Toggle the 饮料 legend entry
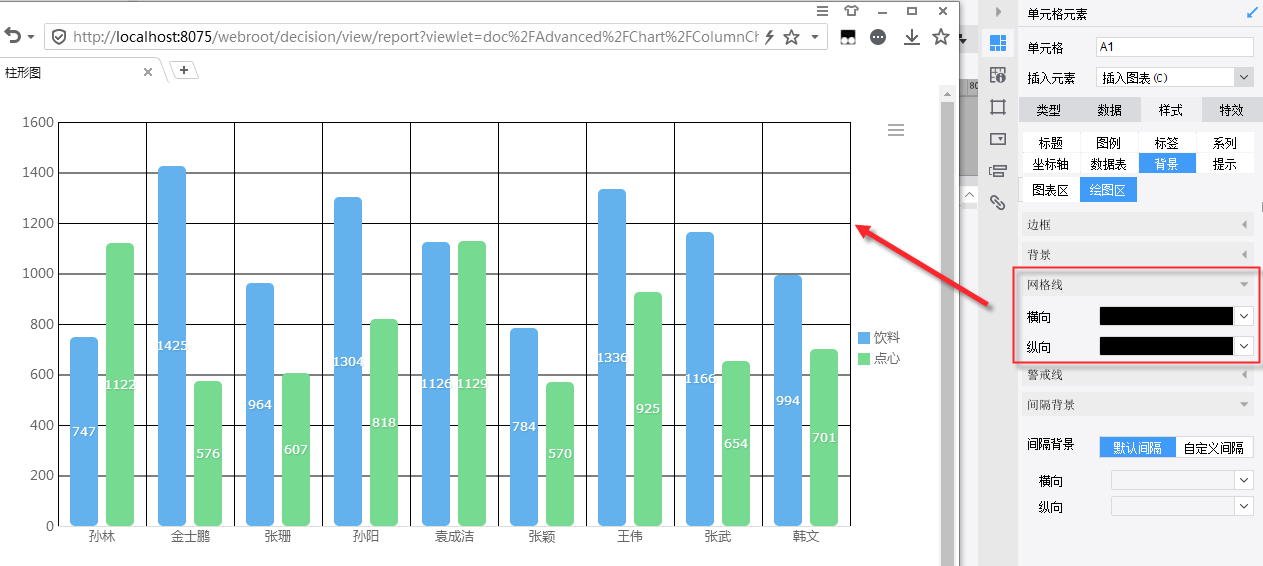 pyautogui.click(x=879, y=338)
